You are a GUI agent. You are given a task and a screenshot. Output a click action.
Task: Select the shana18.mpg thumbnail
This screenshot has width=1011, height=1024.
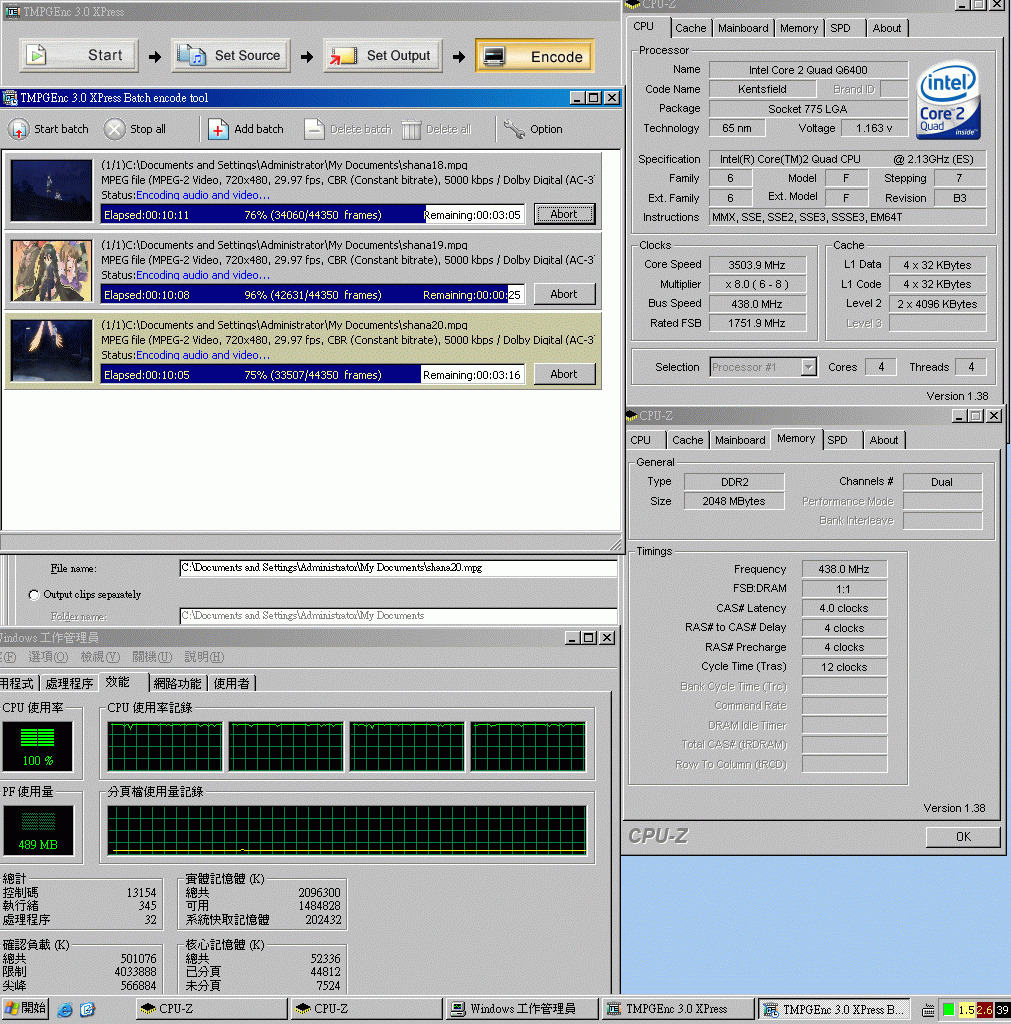pyautogui.click(x=52, y=190)
